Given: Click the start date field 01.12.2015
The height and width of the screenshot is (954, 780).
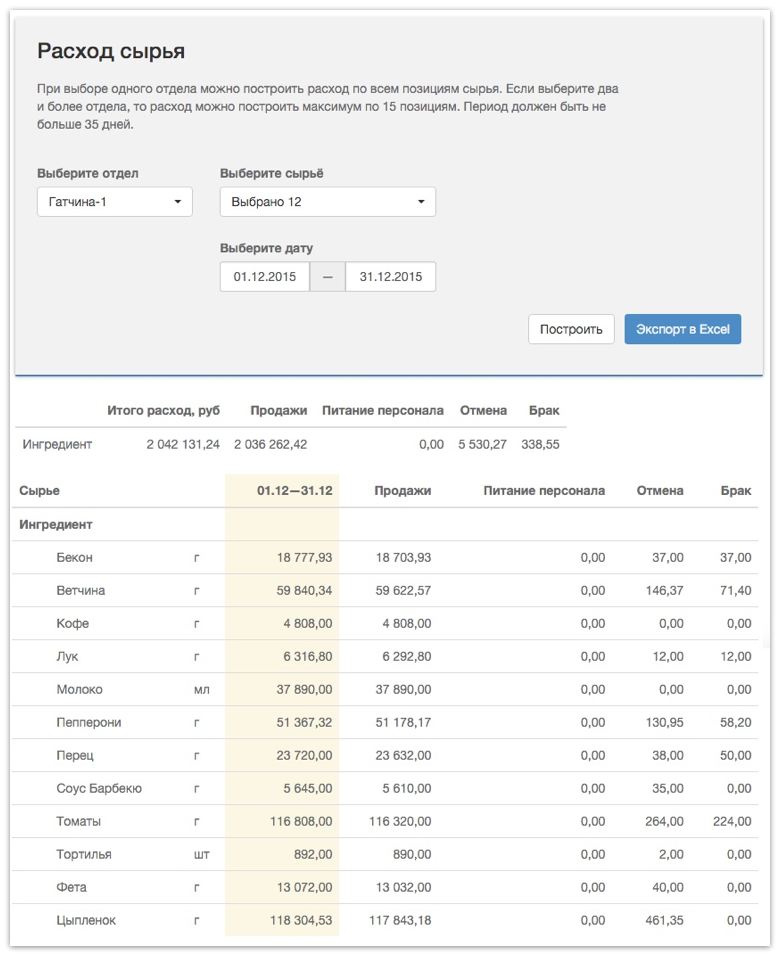Looking at the screenshot, I should click(265, 276).
